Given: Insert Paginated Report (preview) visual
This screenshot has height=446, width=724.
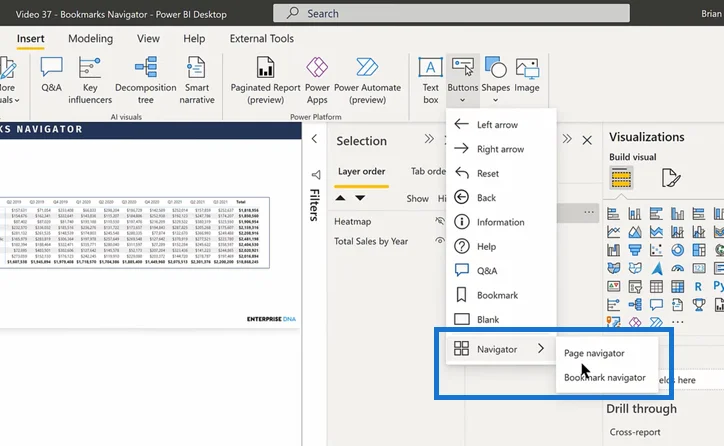Looking at the screenshot, I should tap(265, 80).
